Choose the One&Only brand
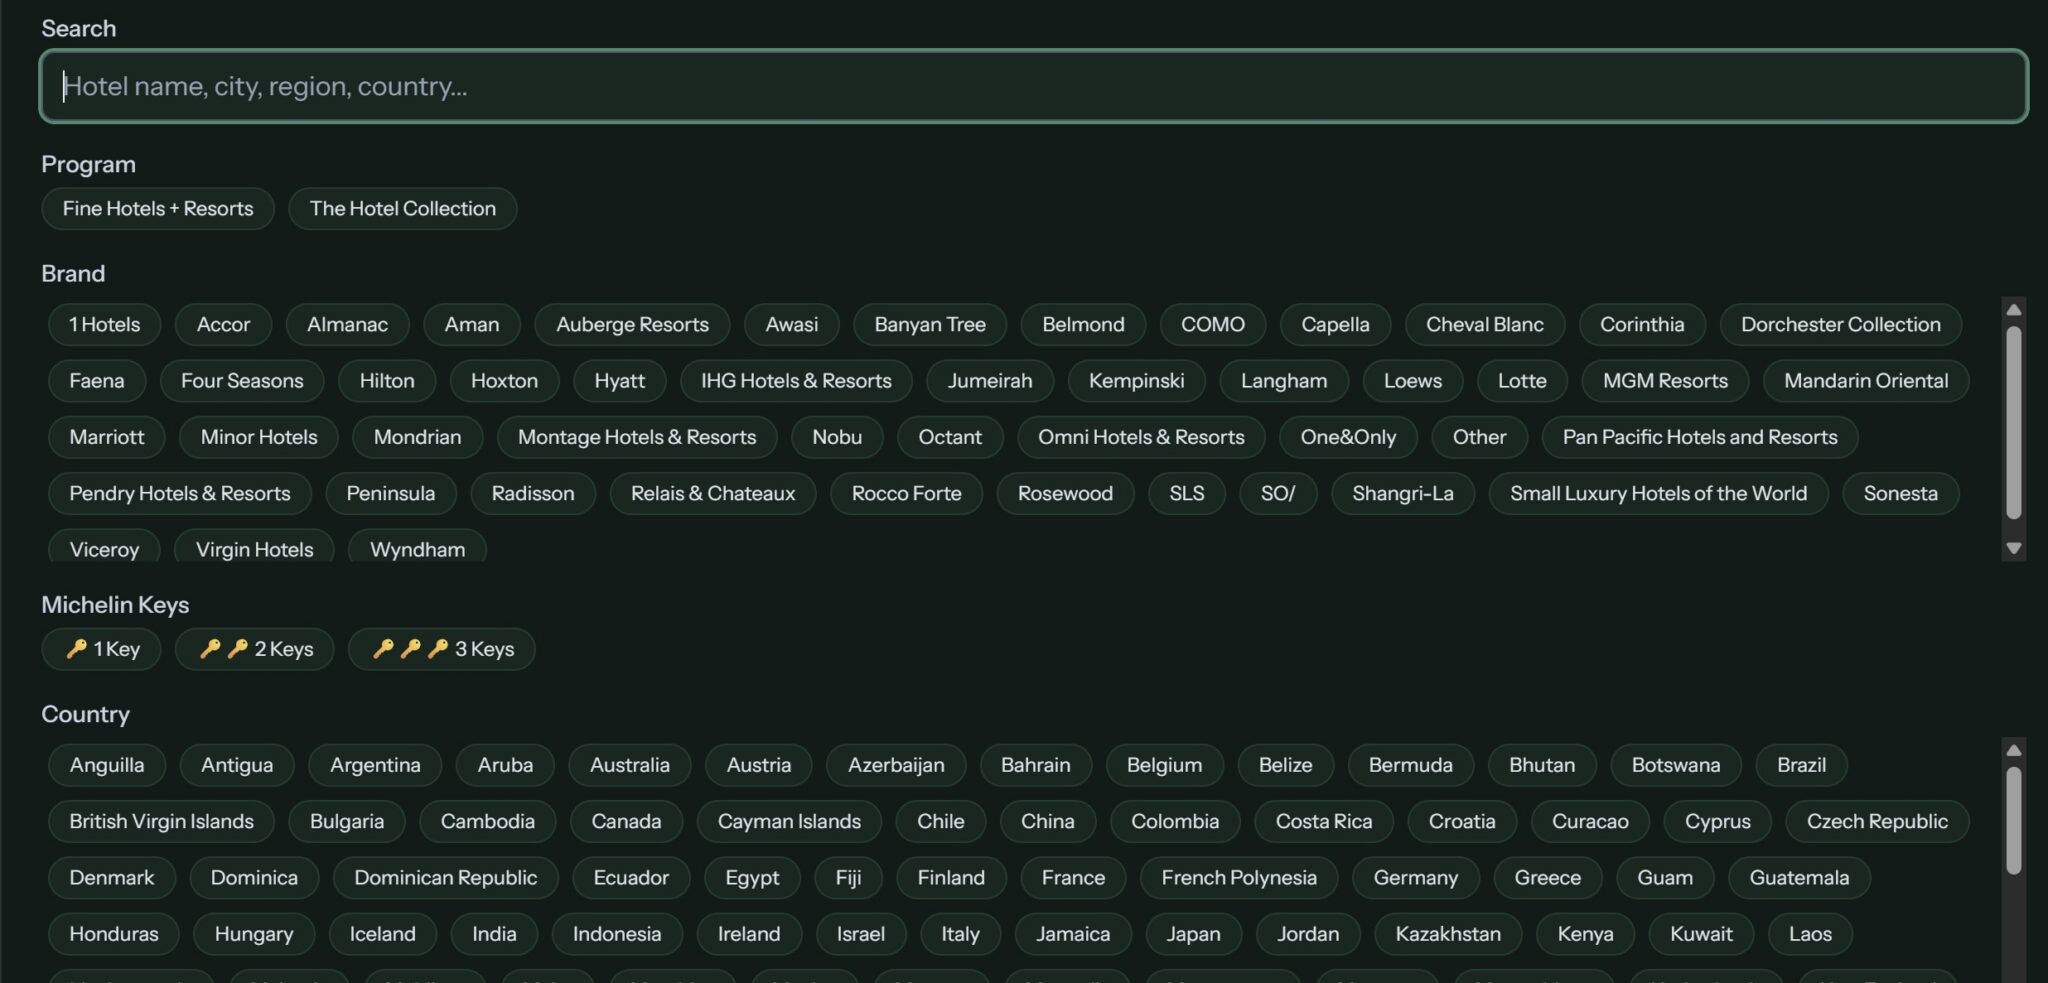Viewport: 2048px width, 983px height. coord(1348,437)
